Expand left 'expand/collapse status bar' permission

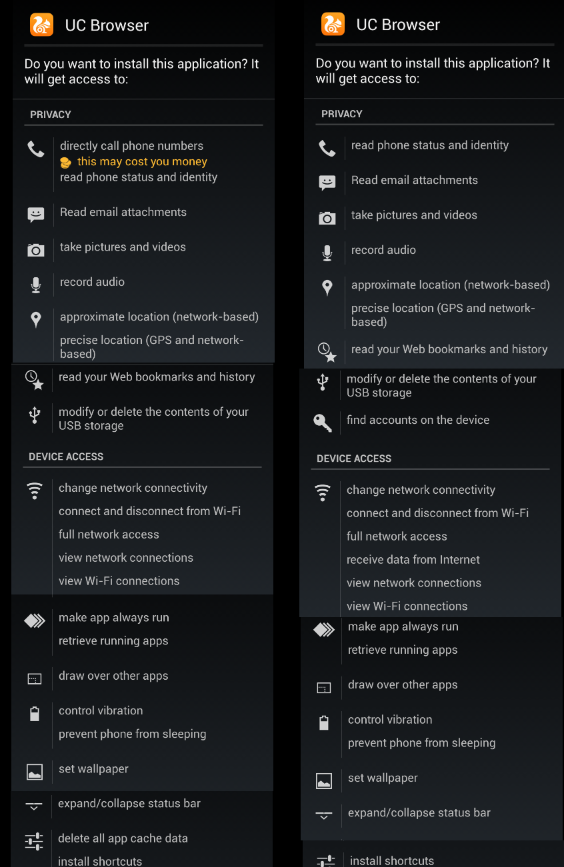[x=129, y=803]
